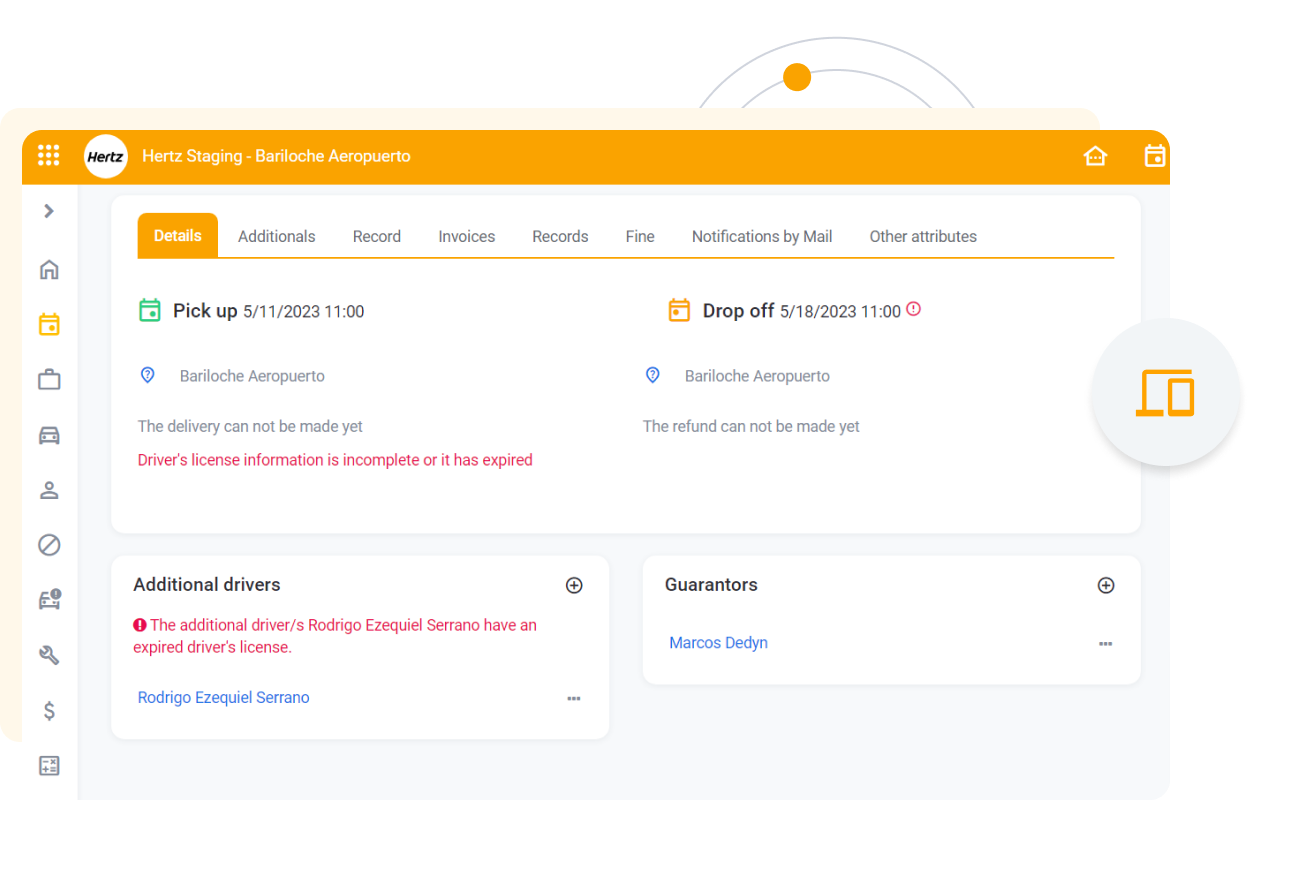
Task: Select the briefcase icon in the sidebar
Action: tap(48, 380)
